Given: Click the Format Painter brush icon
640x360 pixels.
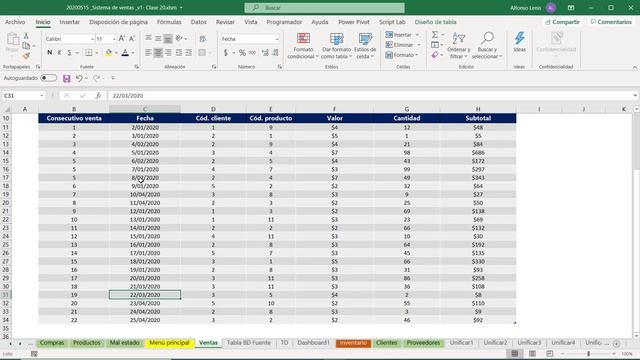Looking at the screenshot, I should pos(27,56).
